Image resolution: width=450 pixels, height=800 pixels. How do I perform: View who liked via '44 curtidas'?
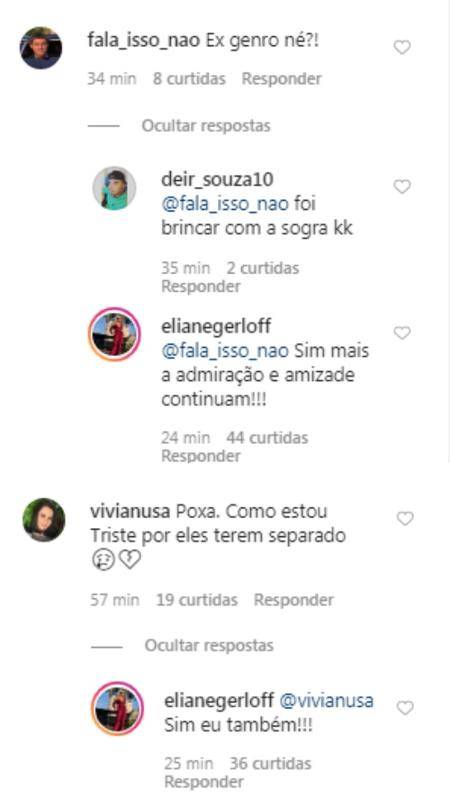(x=267, y=438)
